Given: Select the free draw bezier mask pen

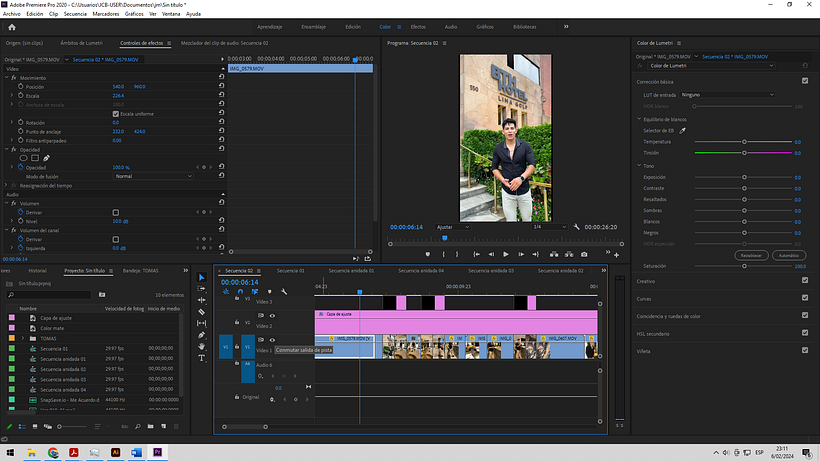Looking at the screenshot, I should point(47,158).
